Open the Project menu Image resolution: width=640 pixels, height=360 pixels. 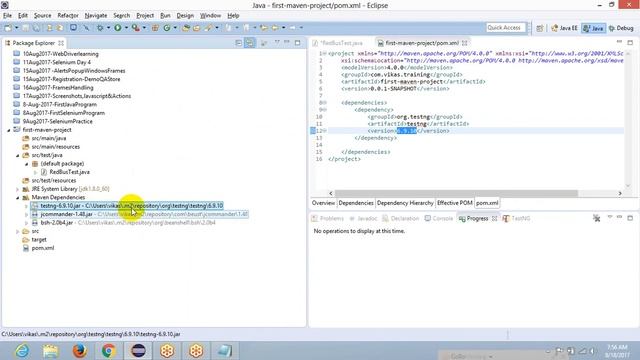(145, 16)
